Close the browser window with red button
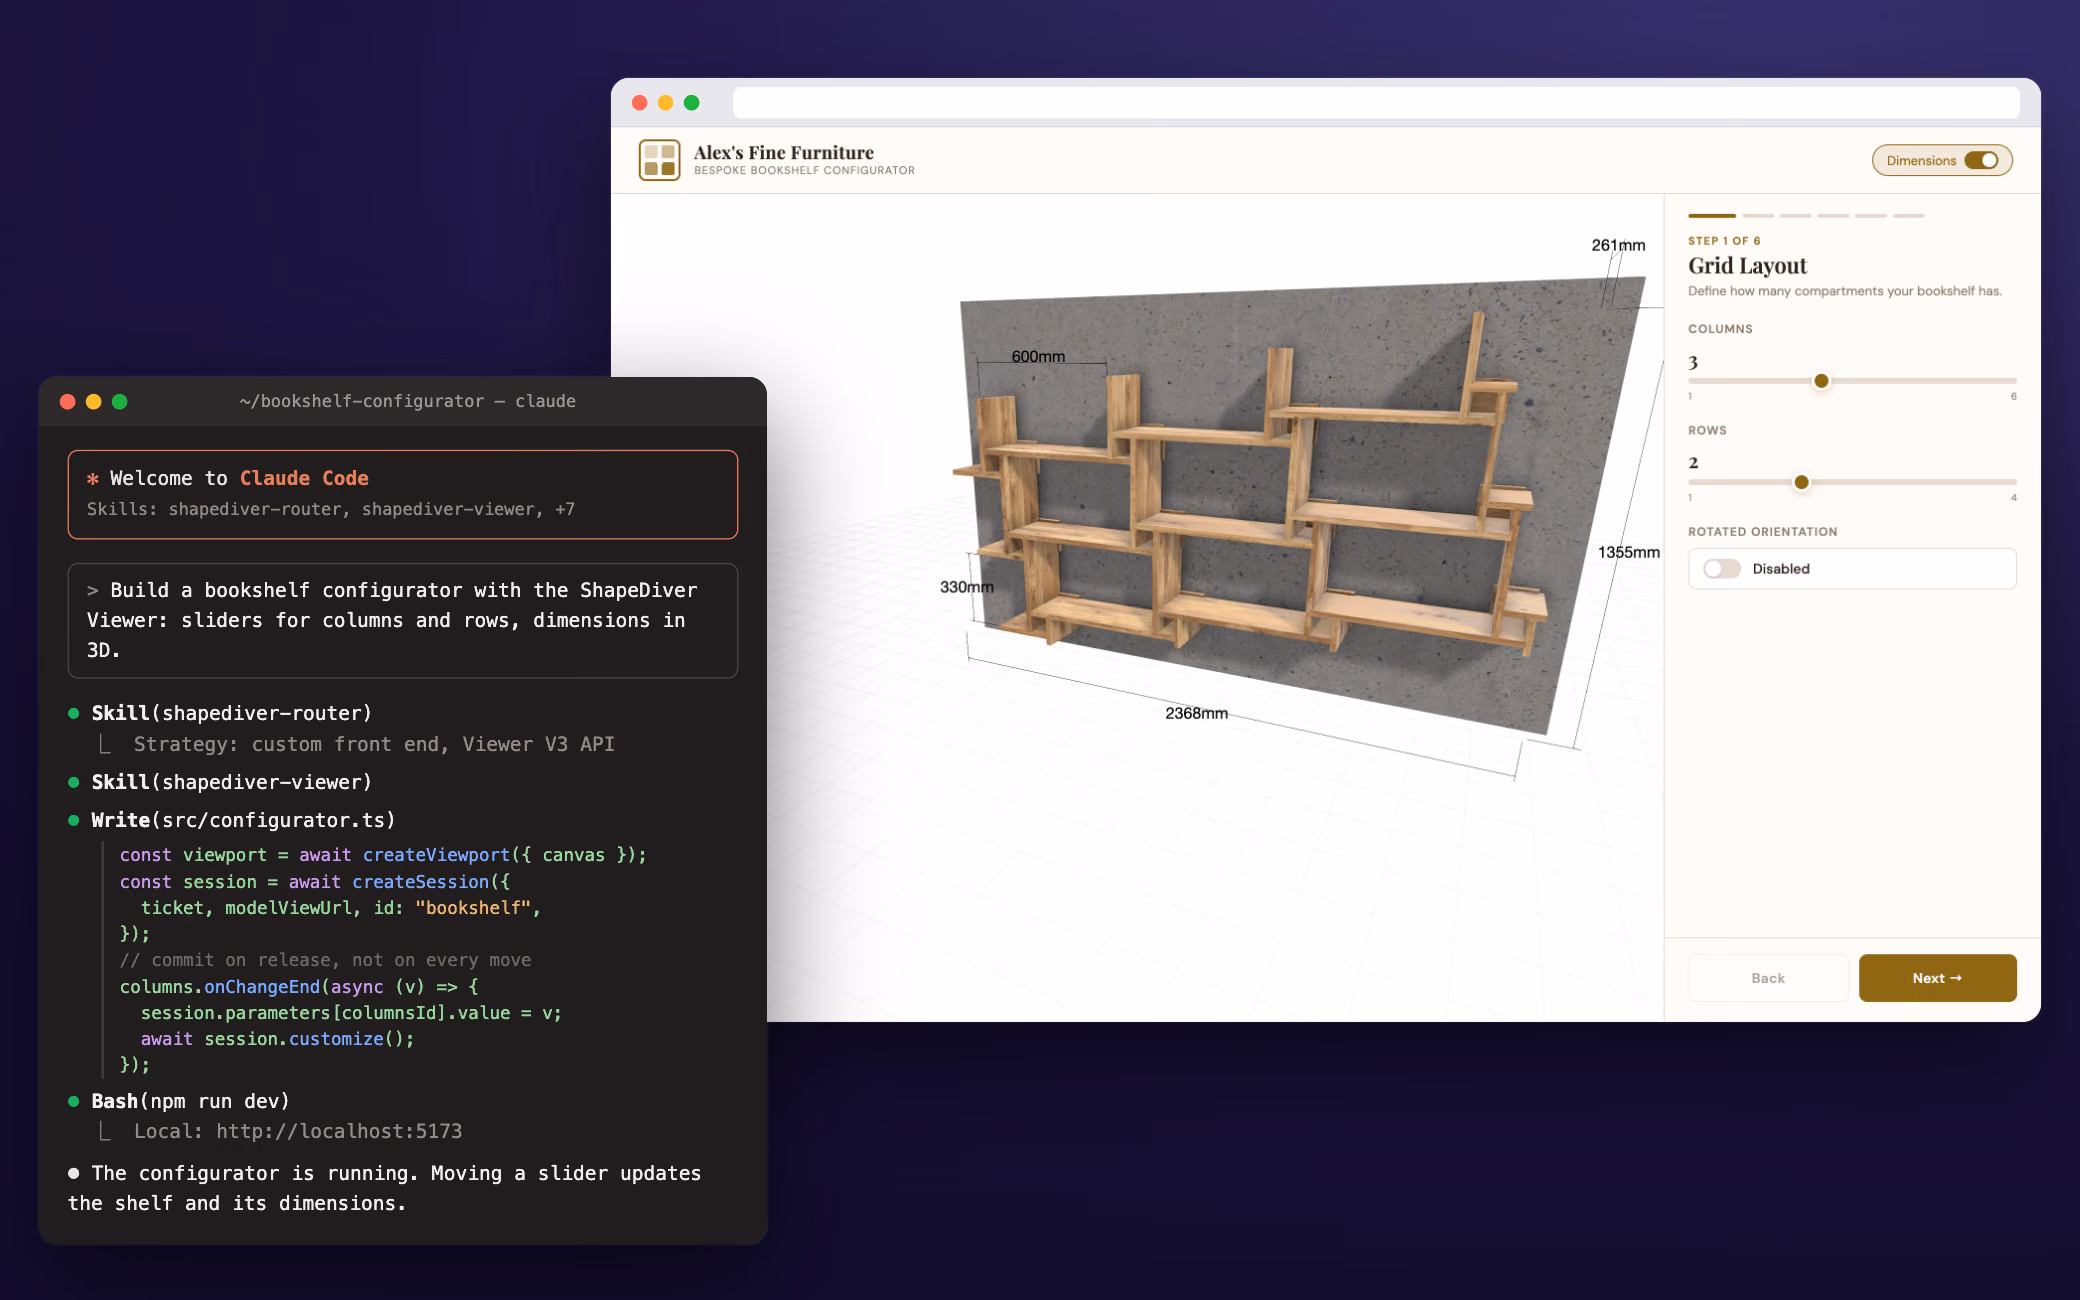Screen dimensions: 2080x1300 click(x=640, y=103)
